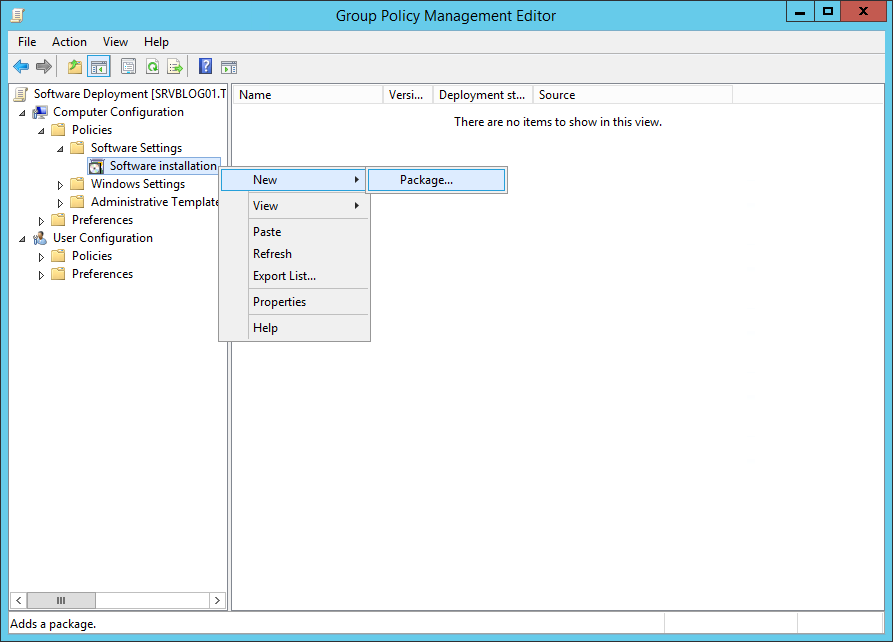Open Properties via the toolbar icon
The height and width of the screenshot is (642, 893).
coord(128,66)
